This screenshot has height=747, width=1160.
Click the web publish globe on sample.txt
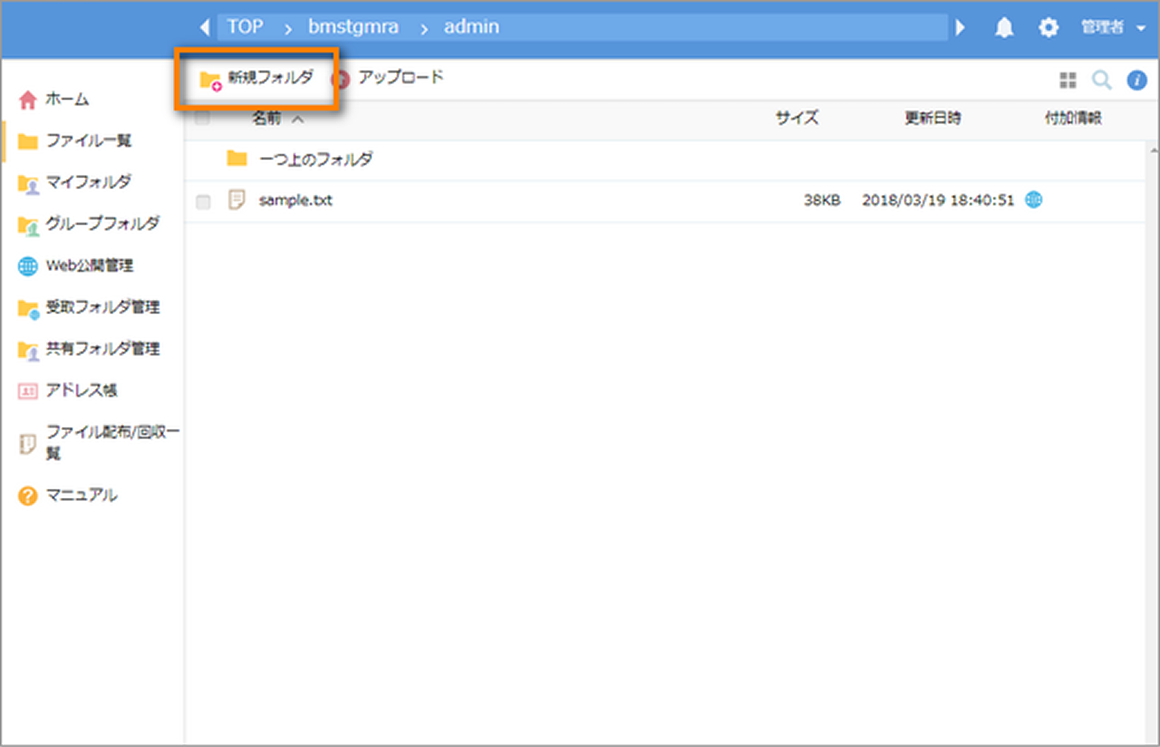(1034, 200)
